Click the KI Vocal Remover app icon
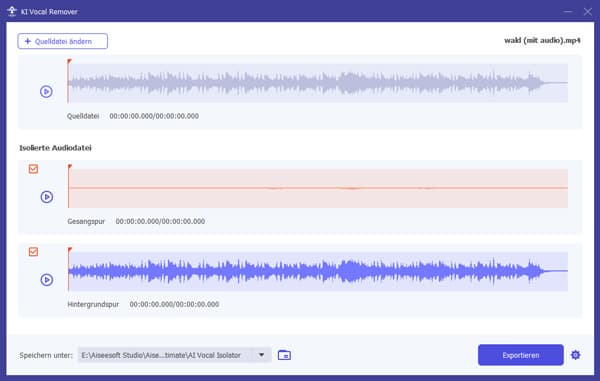 (x=12, y=11)
